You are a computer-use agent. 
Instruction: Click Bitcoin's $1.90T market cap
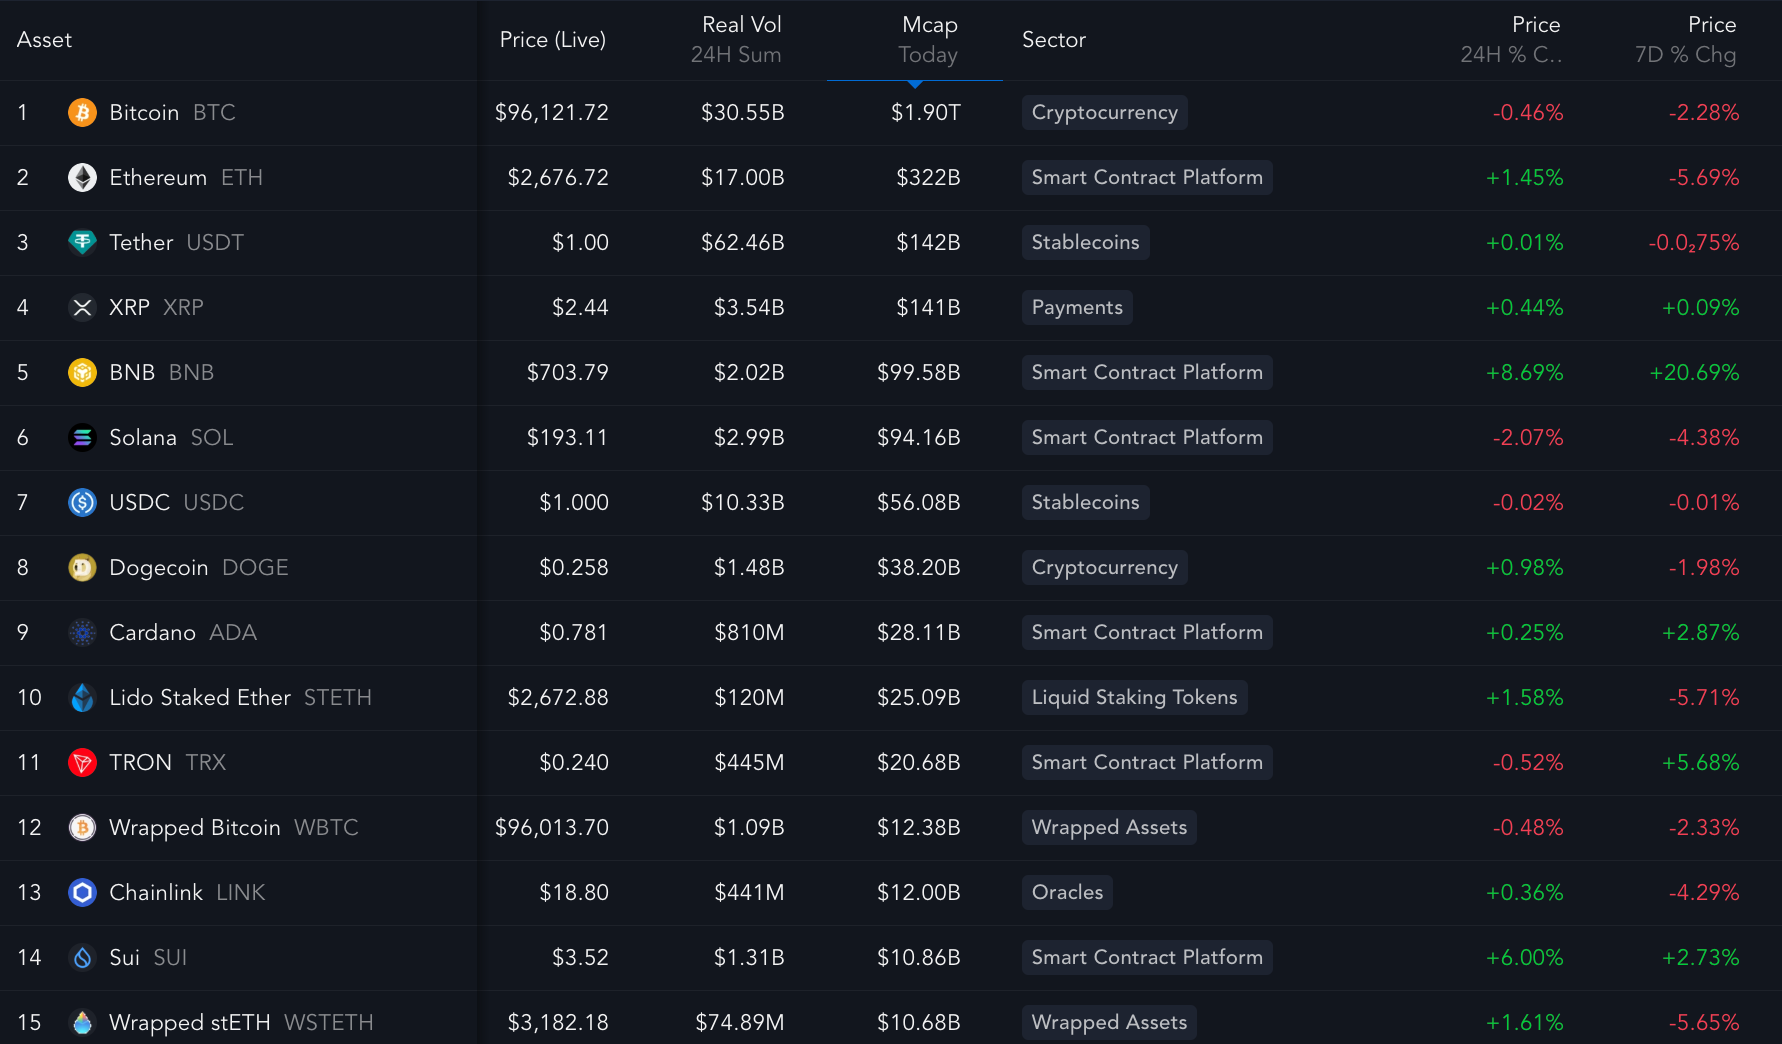point(926,113)
